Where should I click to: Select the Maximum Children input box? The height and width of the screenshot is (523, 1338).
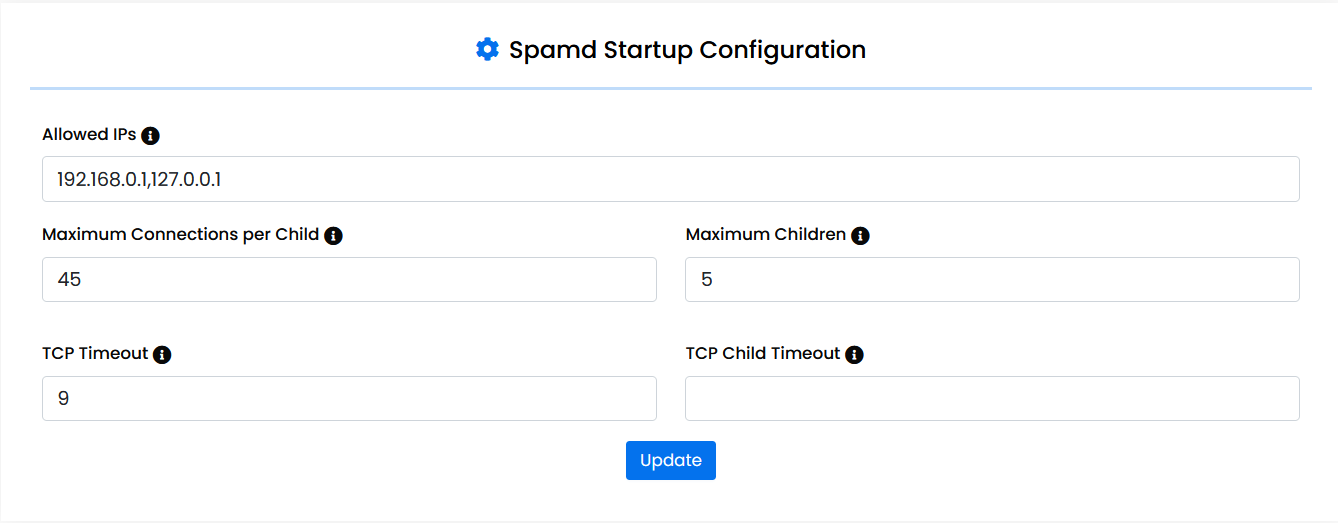point(991,279)
